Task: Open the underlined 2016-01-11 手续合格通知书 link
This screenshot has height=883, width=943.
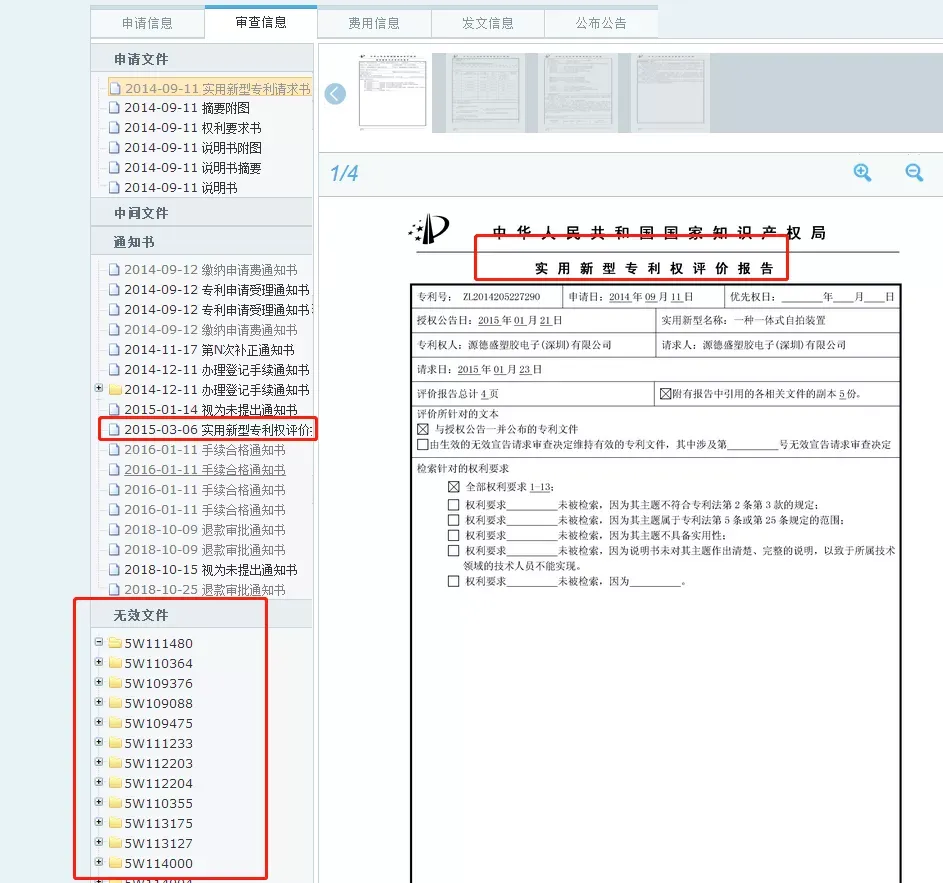Action: pos(204,470)
